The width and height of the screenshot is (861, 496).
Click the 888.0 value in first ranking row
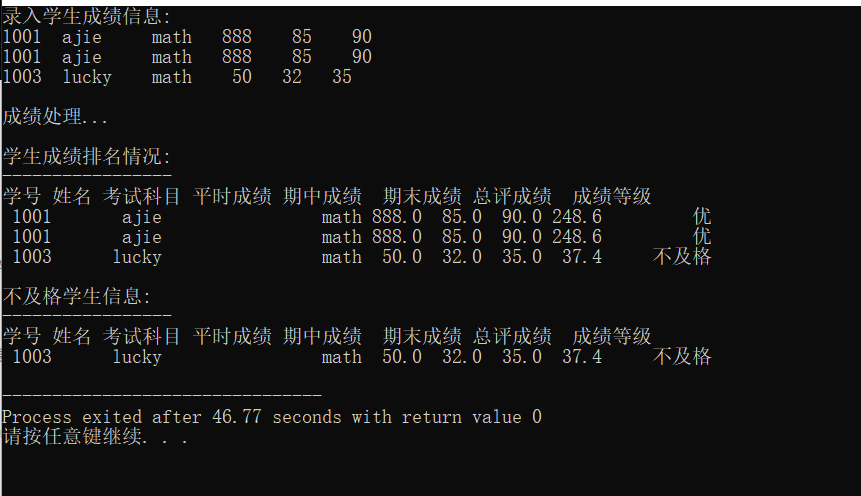tap(397, 217)
